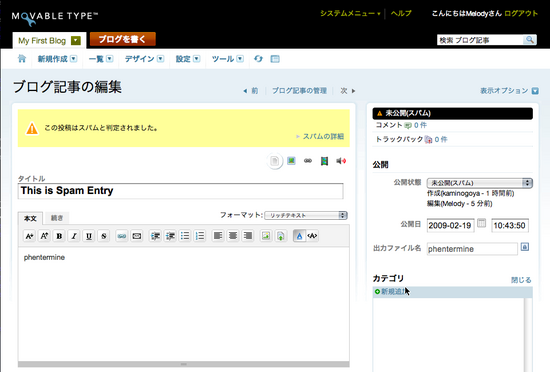
Task: Center align text
Action: [233, 236]
